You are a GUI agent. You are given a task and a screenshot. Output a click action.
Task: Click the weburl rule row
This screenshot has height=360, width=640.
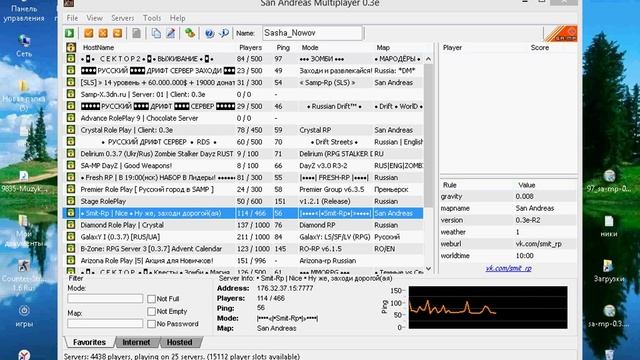coord(508,243)
